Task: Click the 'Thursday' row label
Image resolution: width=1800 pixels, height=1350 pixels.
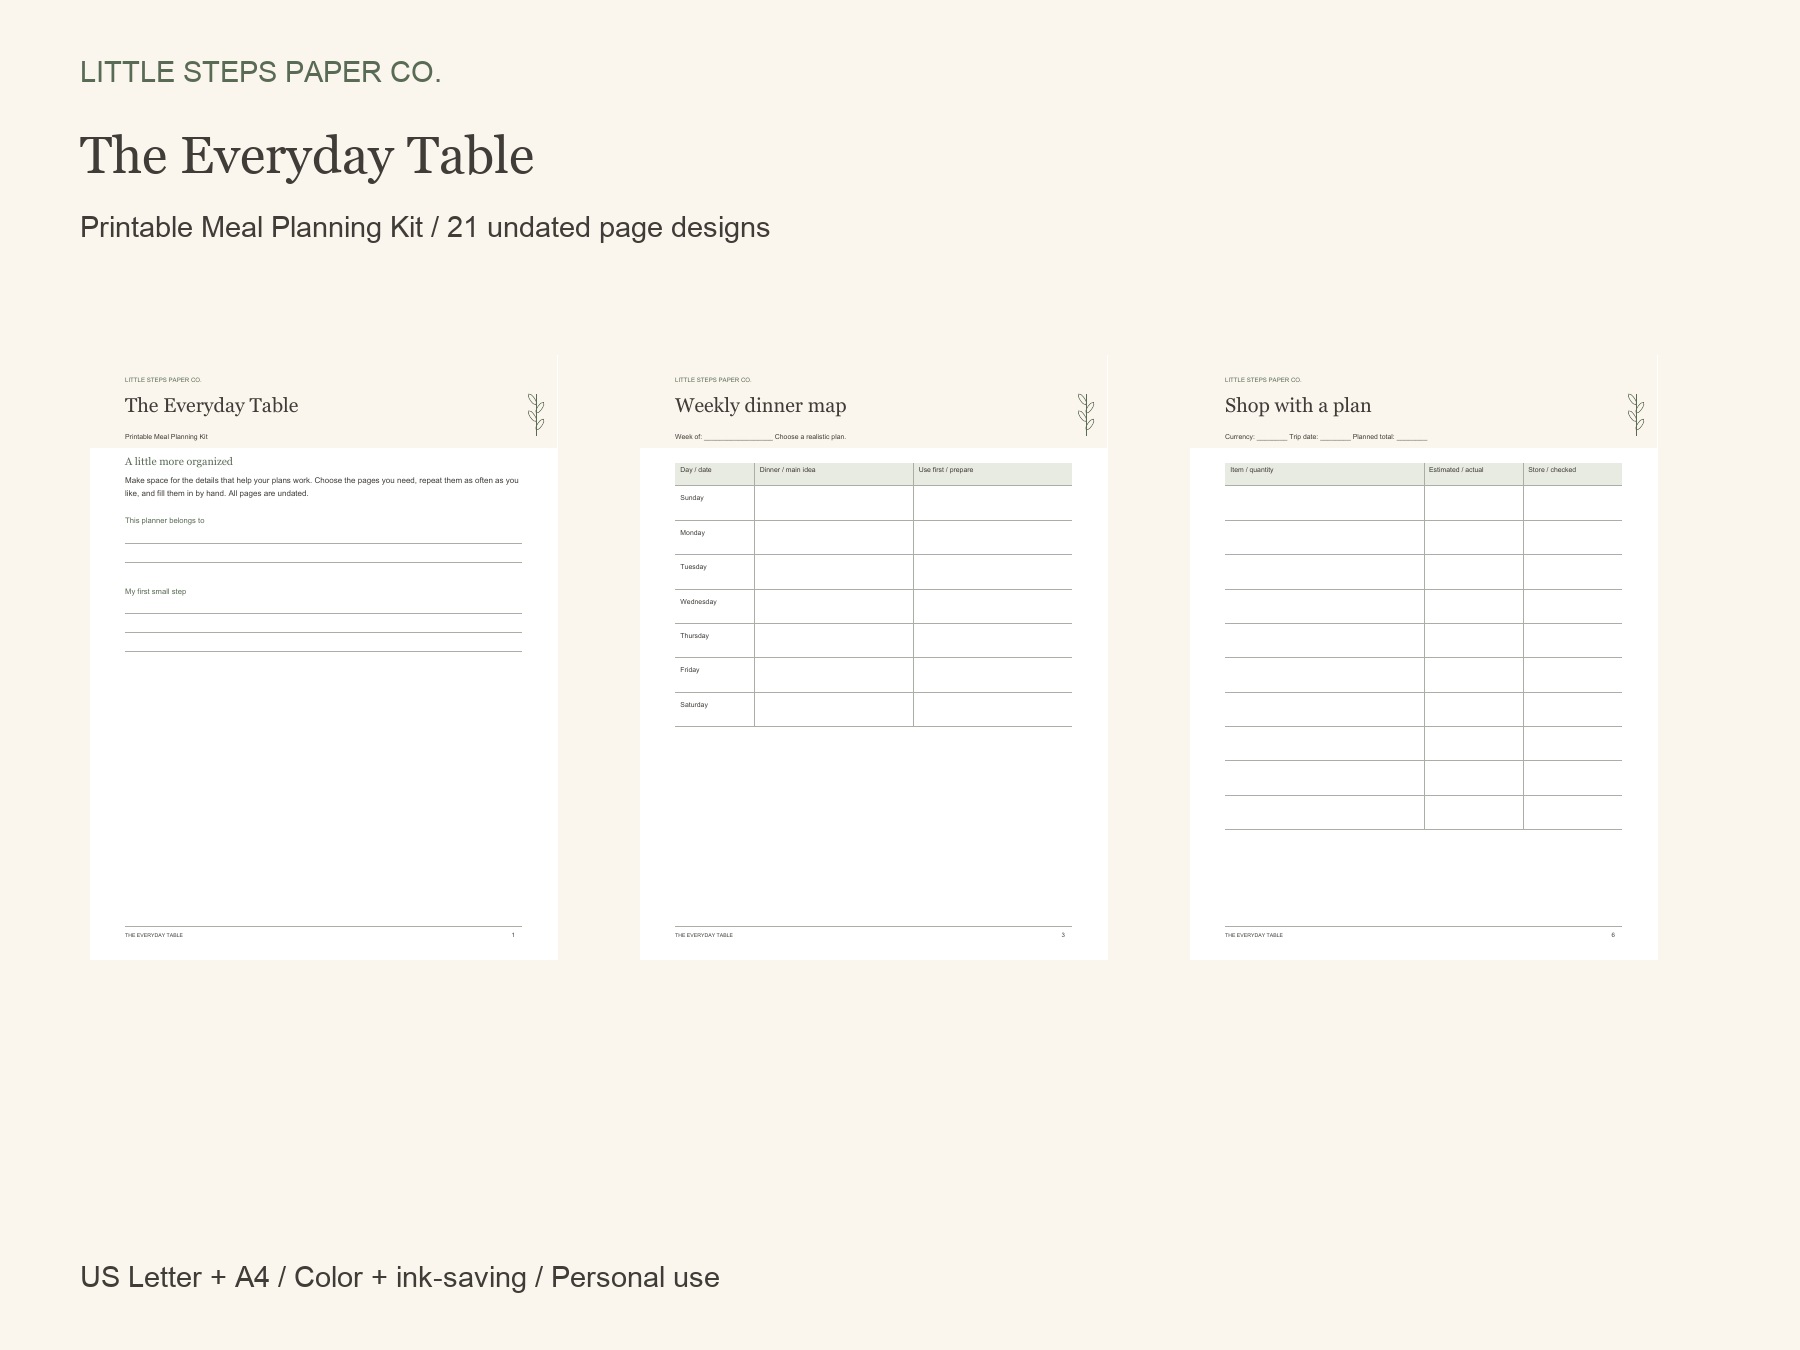Action: click(x=695, y=636)
